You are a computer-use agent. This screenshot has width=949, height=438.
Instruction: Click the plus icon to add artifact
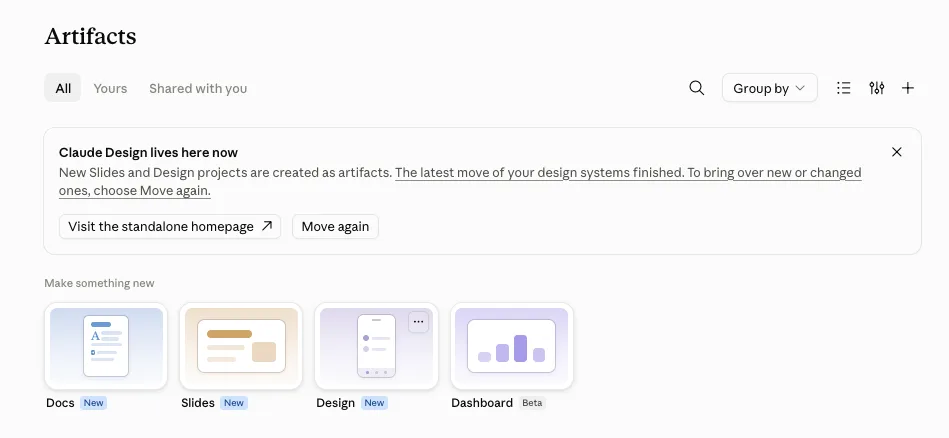pyautogui.click(x=908, y=88)
